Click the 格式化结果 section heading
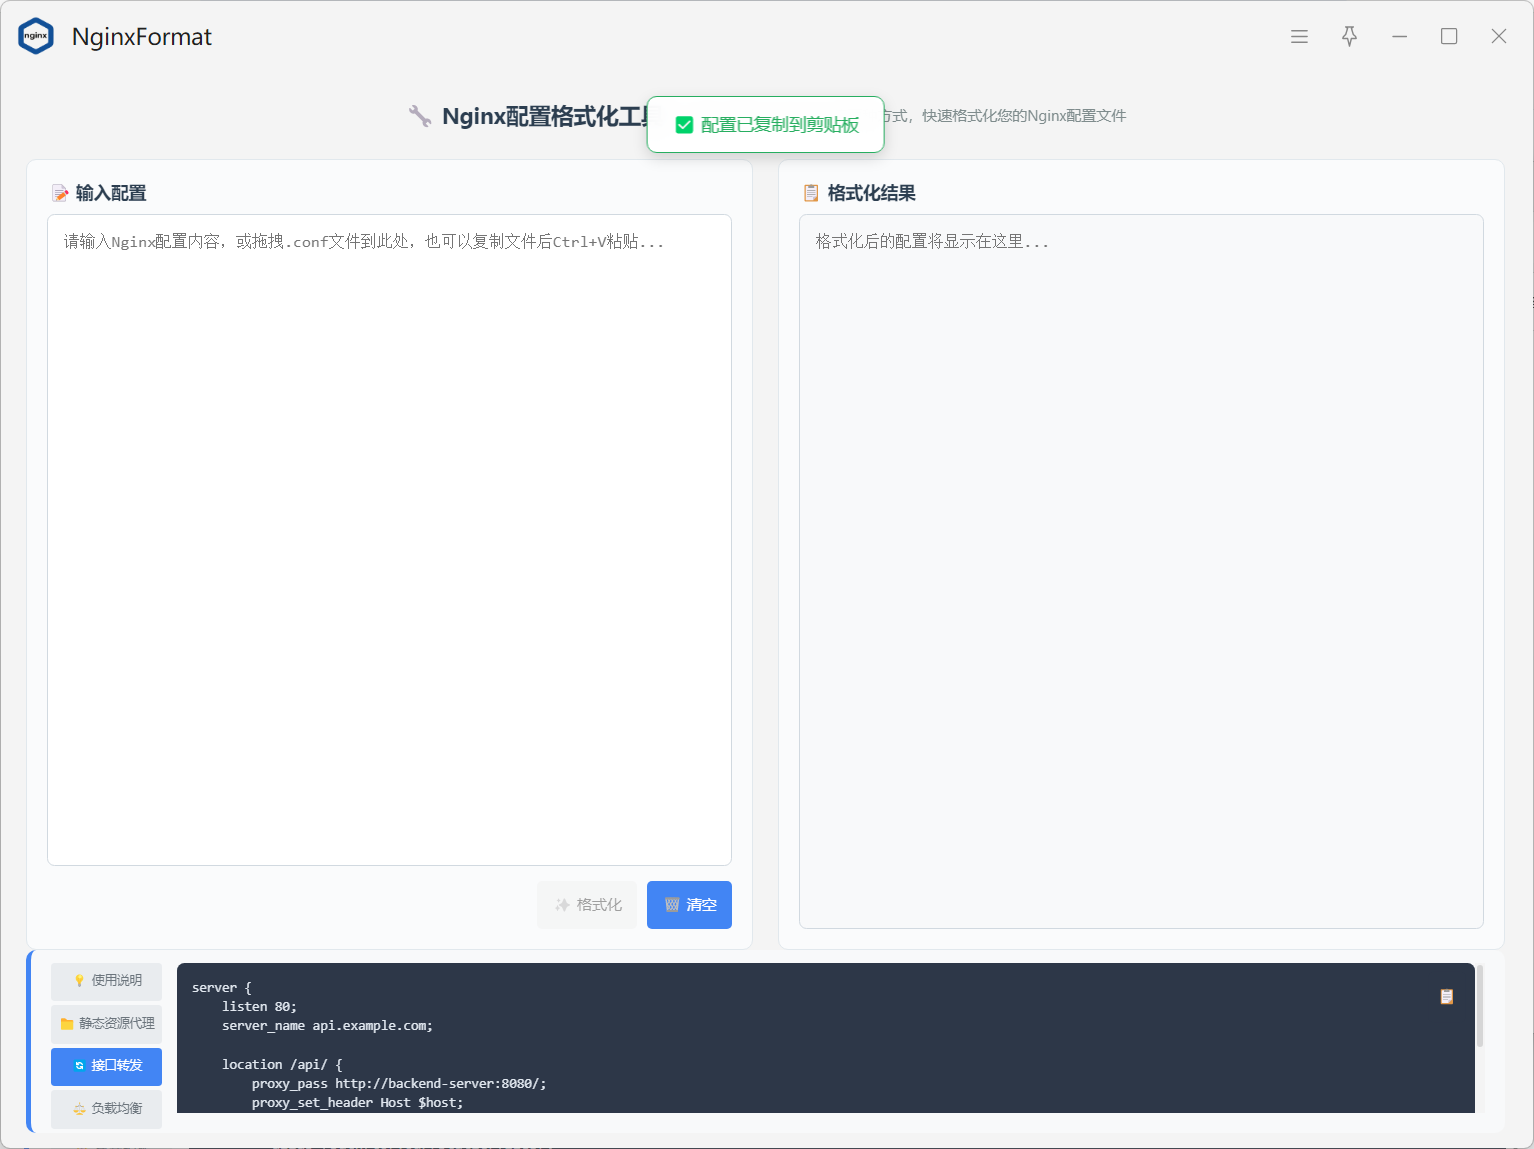This screenshot has height=1149, width=1534. (872, 193)
